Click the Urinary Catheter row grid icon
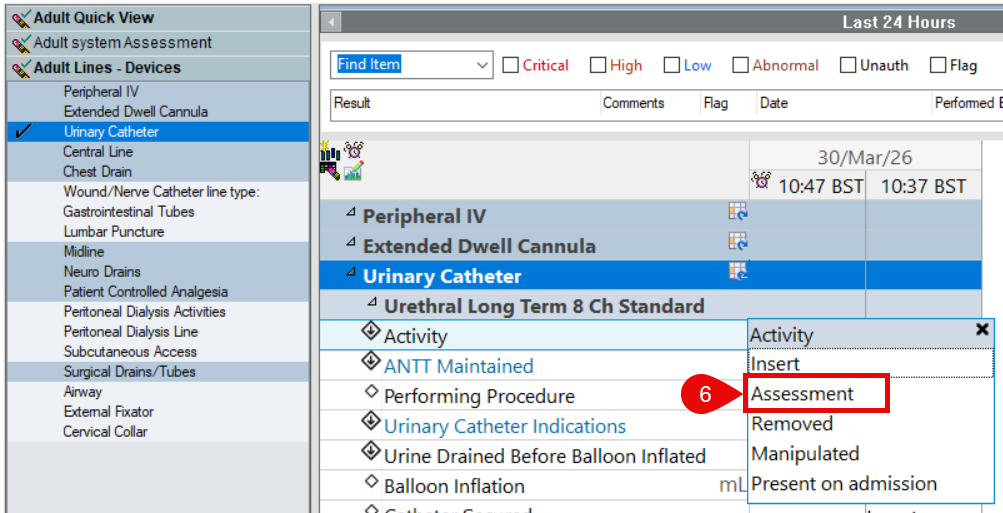 [x=738, y=272]
